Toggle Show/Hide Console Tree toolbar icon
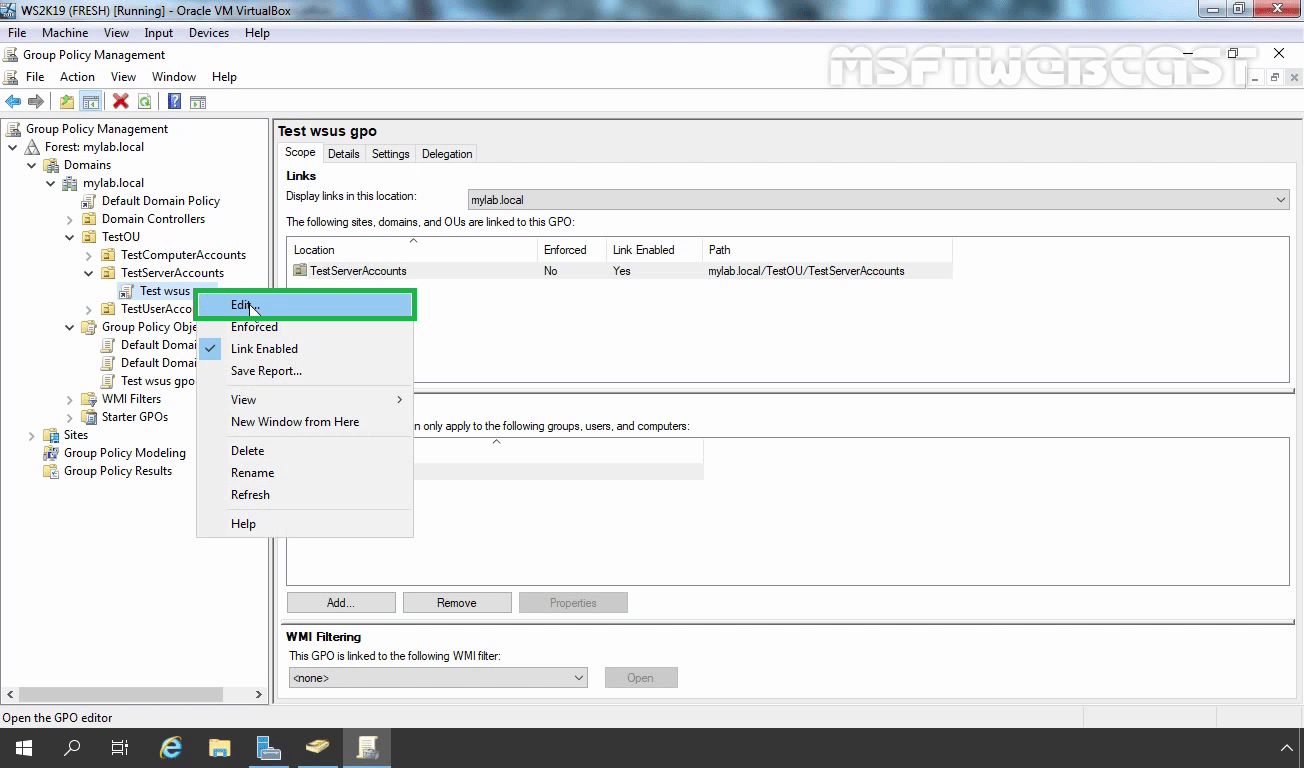The image size is (1304, 768). click(x=90, y=101)
